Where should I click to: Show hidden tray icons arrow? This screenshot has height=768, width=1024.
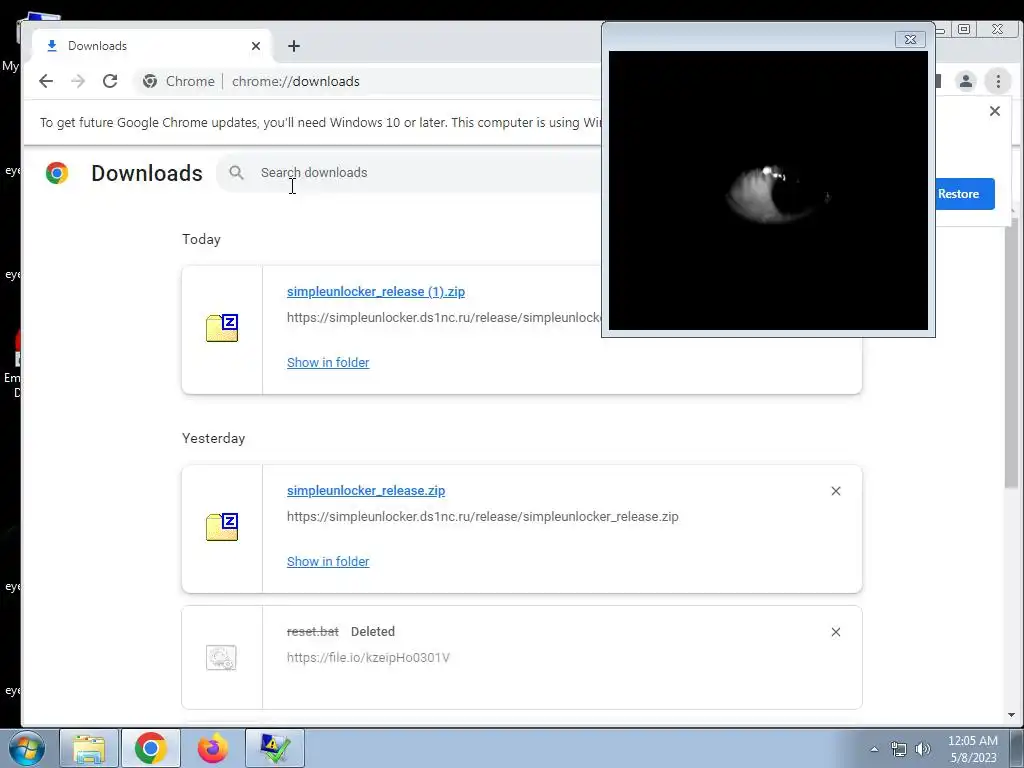point(874,749)
